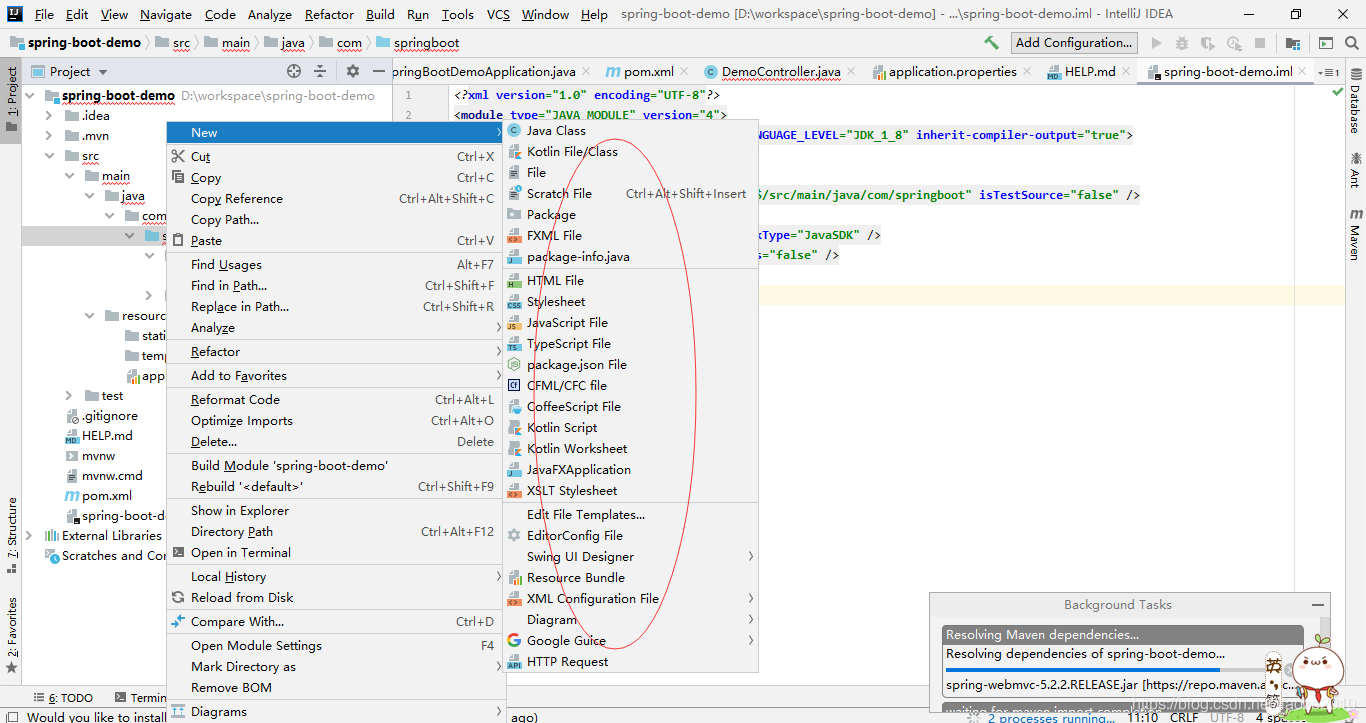1366x723 pixels.
Task: Click the 2 processes running link
Action: point(1051,717)
